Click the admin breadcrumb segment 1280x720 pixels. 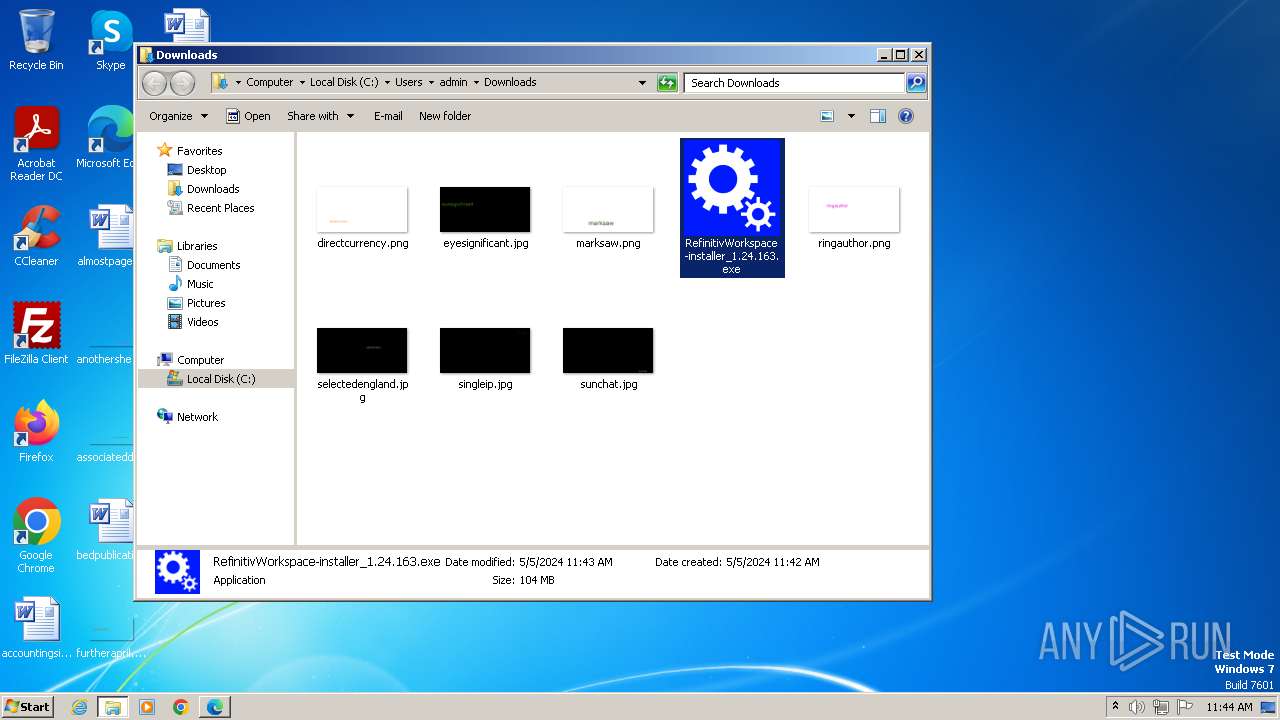coord(453,83)
